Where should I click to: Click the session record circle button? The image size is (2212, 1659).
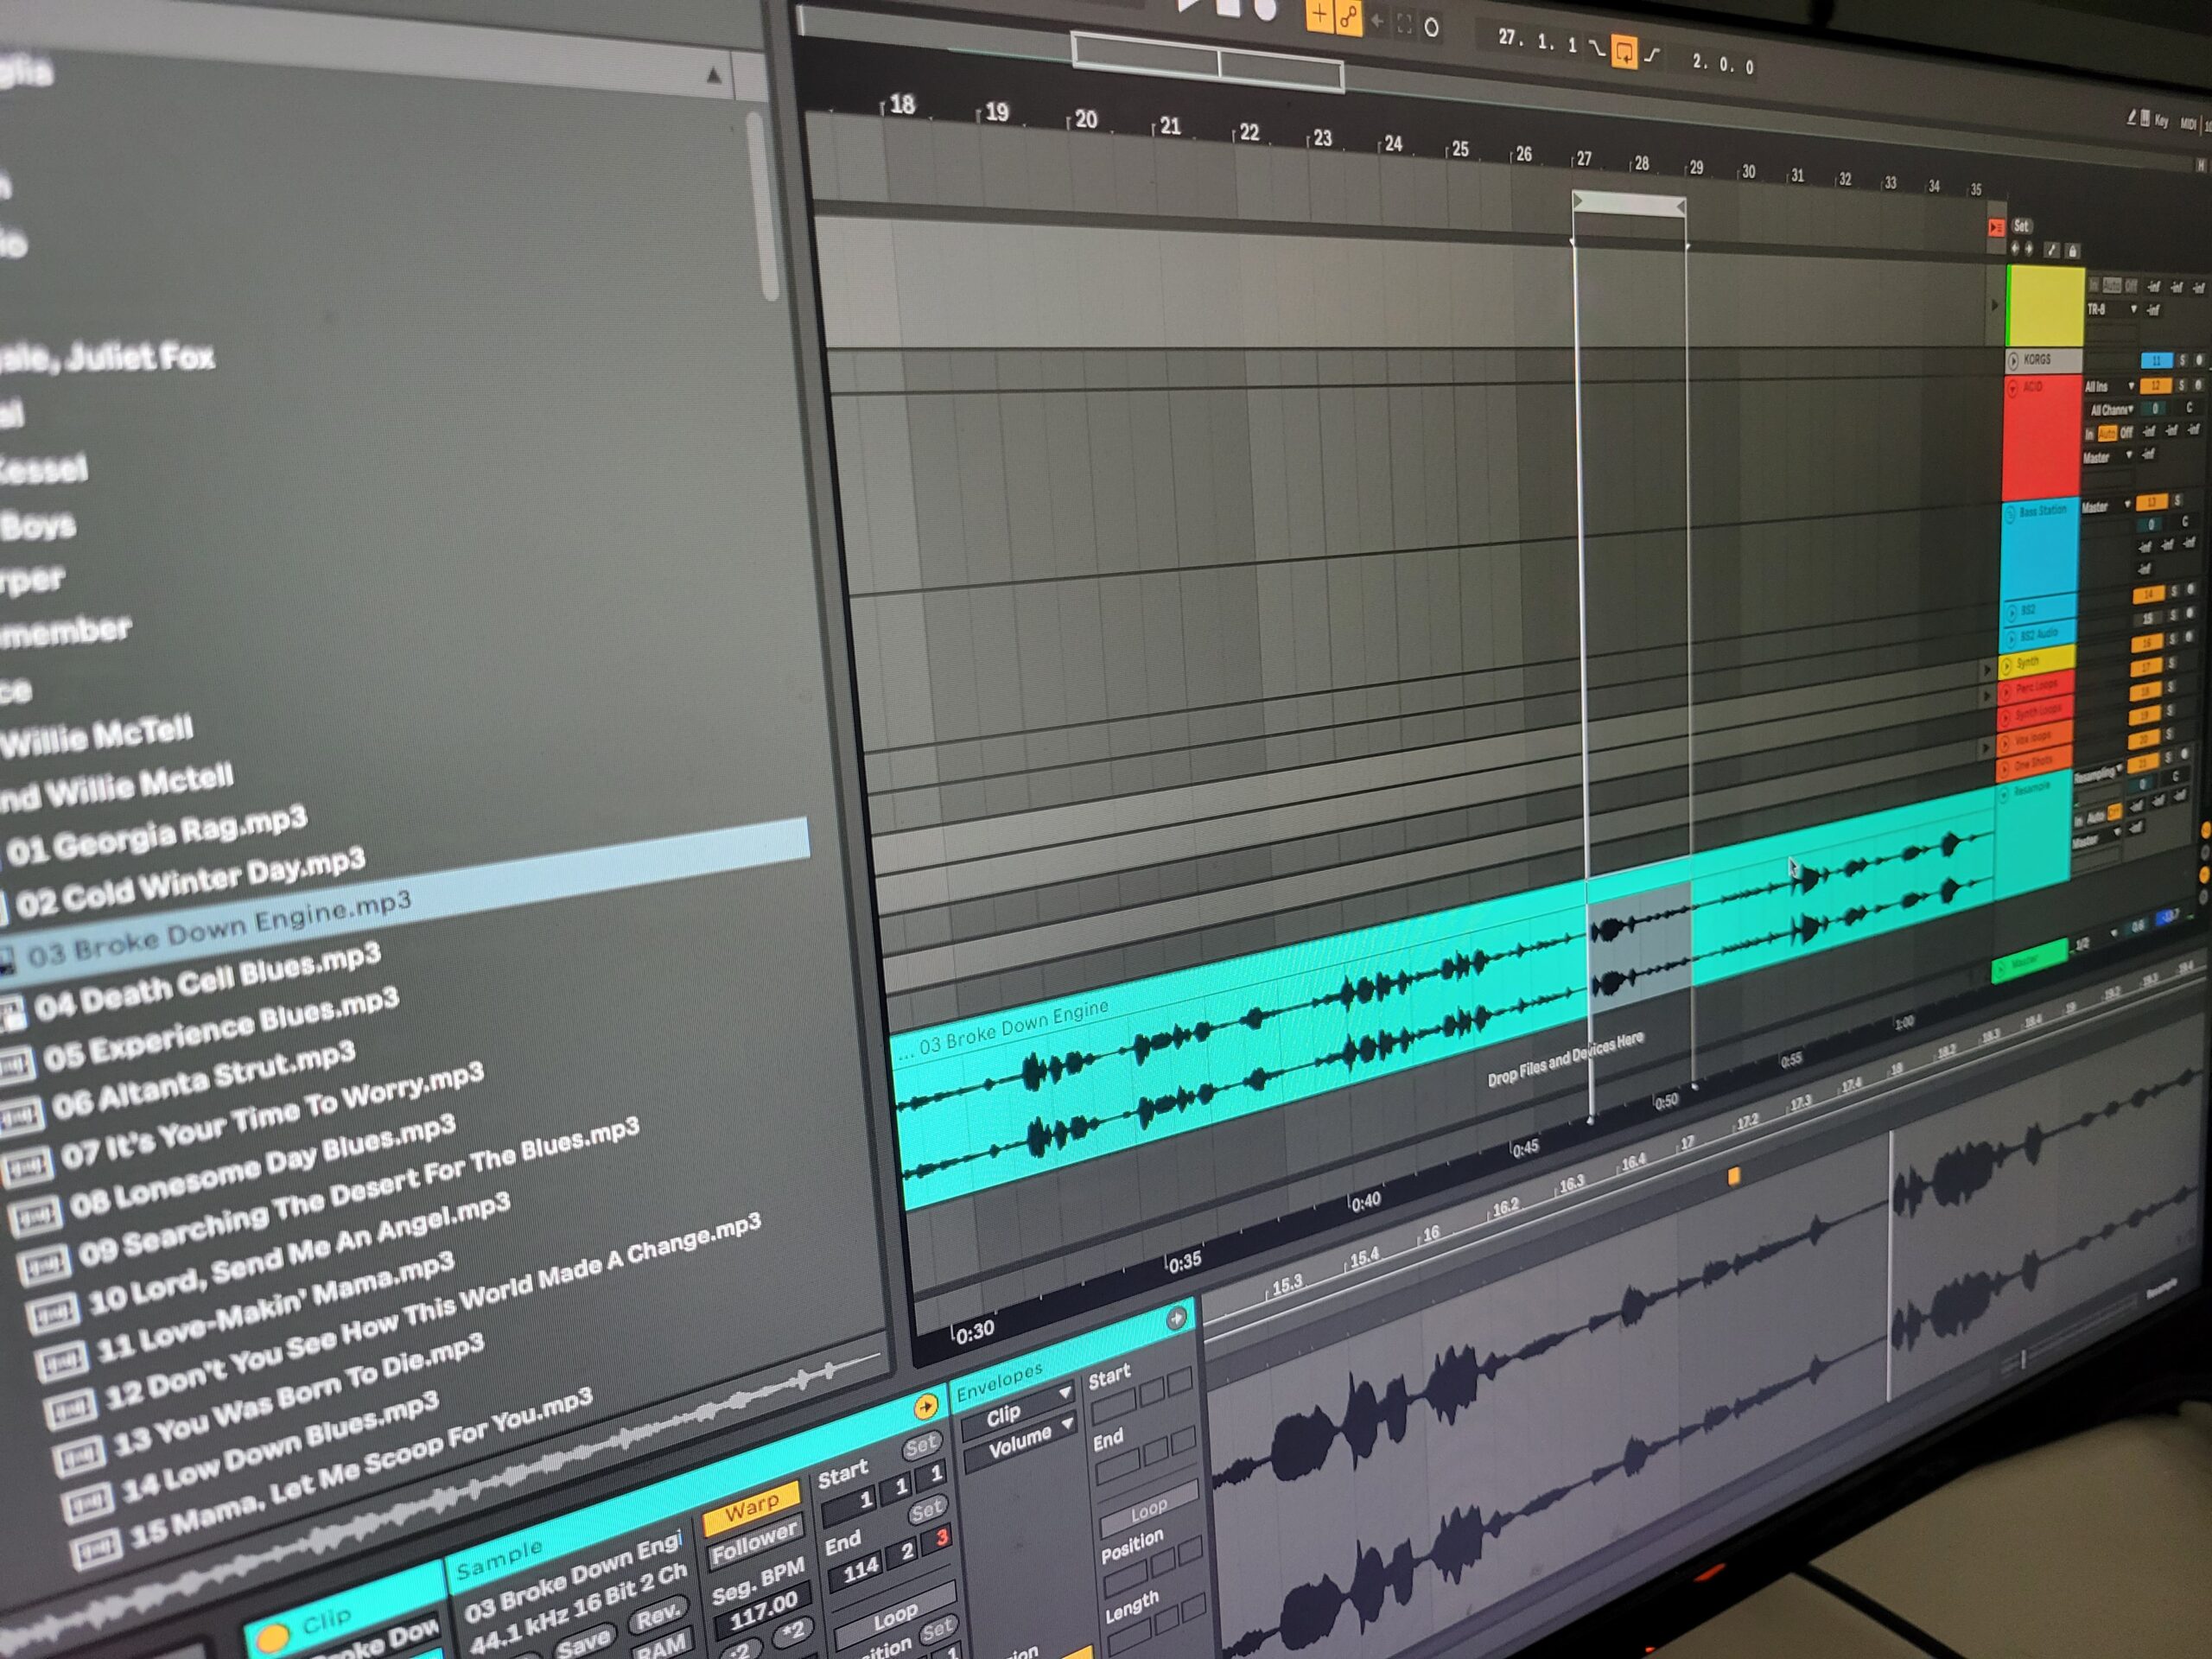pos(1432,27)
